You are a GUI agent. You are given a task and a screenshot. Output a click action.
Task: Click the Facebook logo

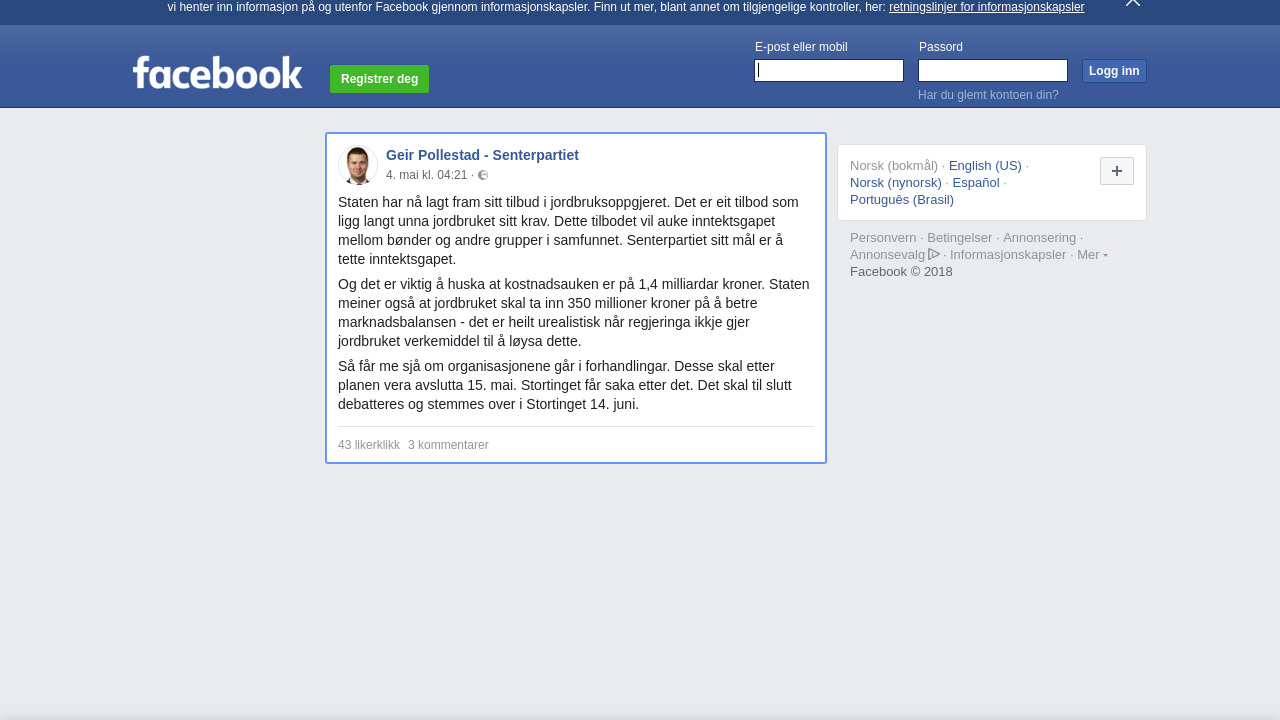coord(217,73)
